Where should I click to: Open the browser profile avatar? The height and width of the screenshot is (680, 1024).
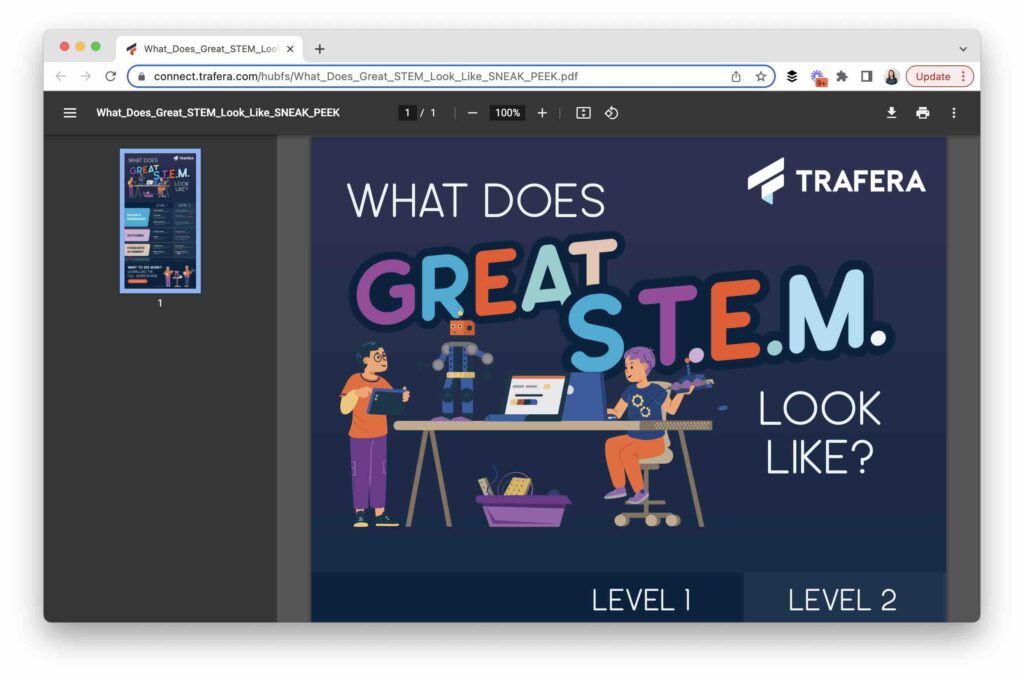point(891,76)
